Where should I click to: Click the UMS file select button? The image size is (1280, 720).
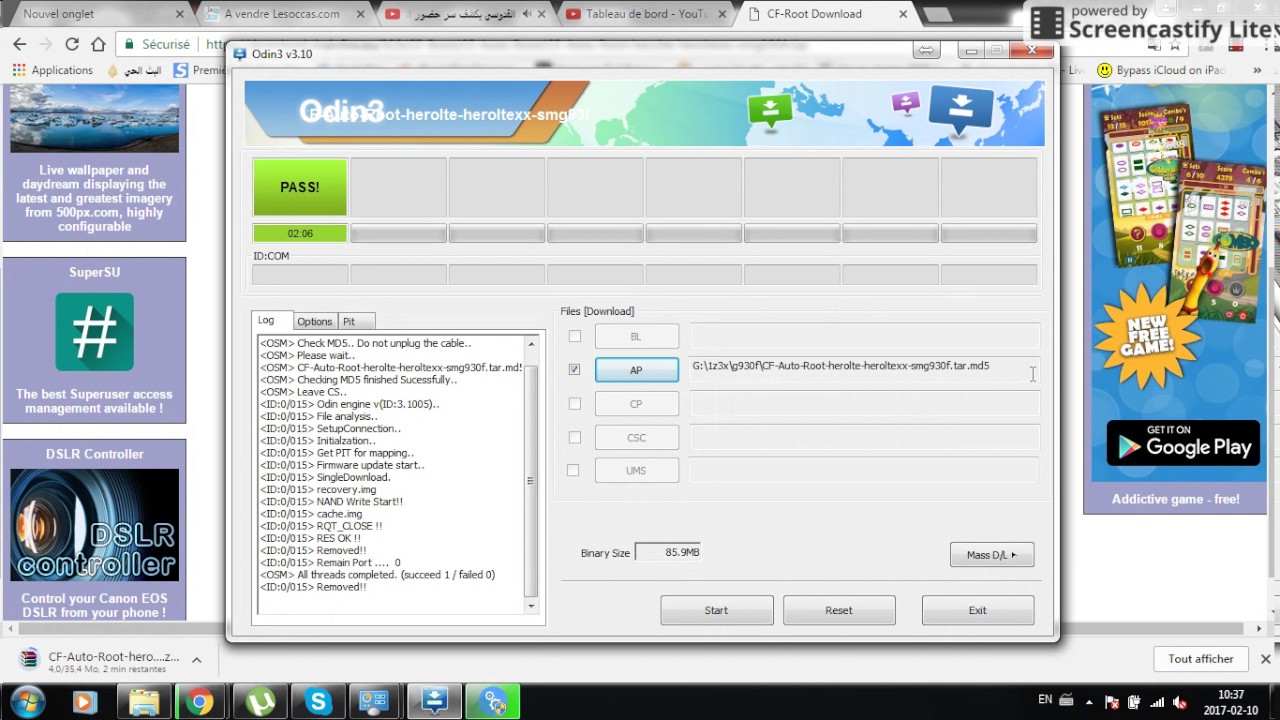(637, 470)
